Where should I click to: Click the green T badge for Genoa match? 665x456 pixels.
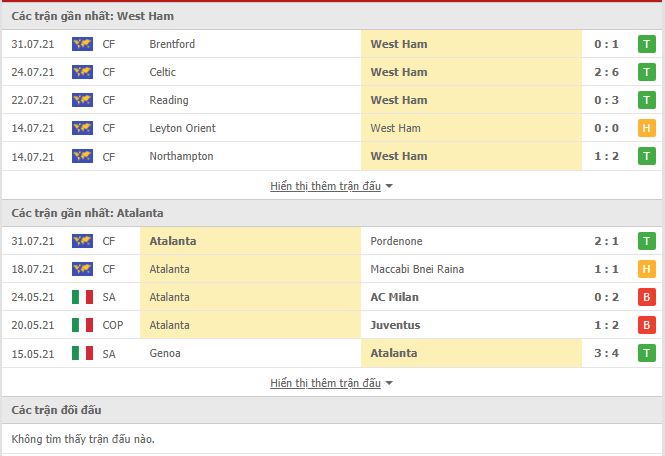pos(646,353)
